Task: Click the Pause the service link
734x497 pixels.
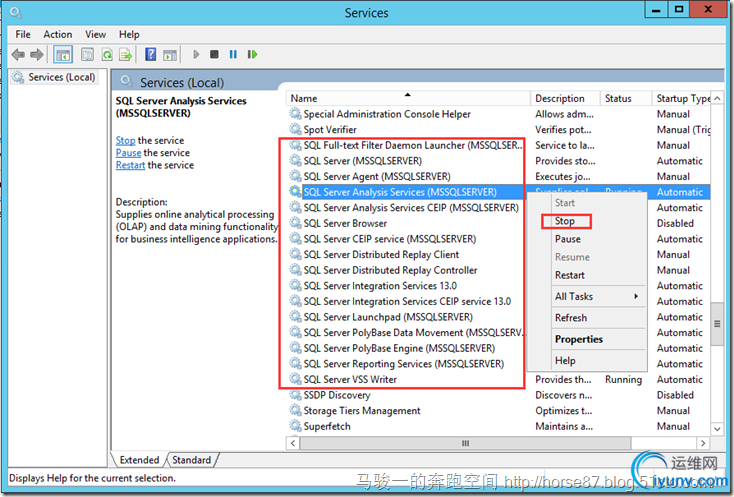Action: click(128, 153)
